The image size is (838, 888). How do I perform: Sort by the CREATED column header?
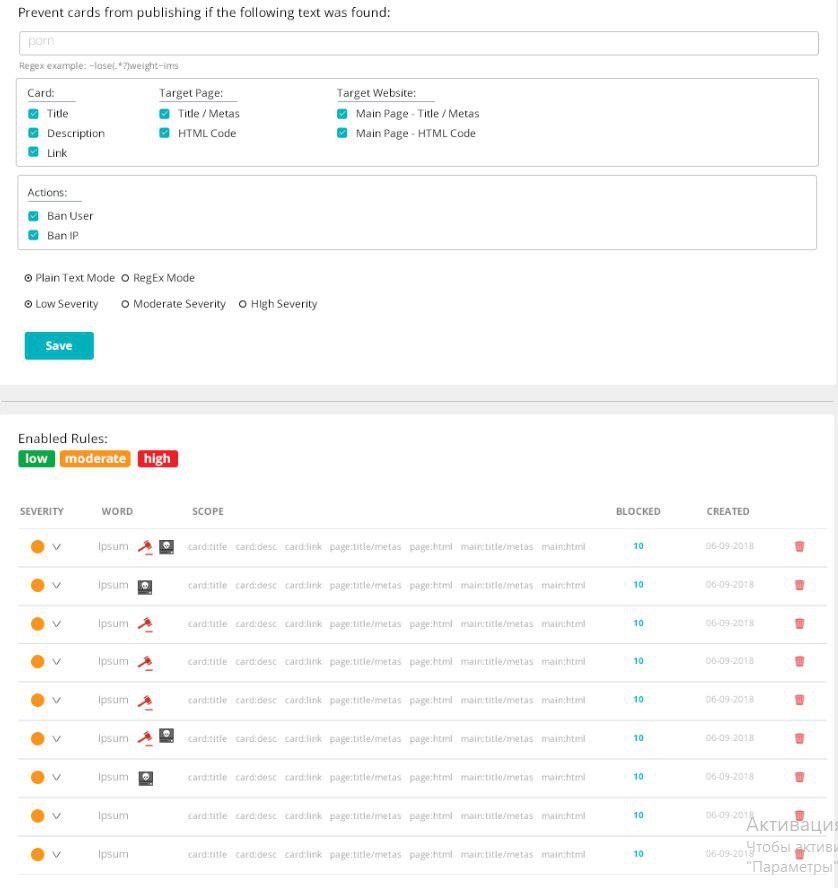728,511
